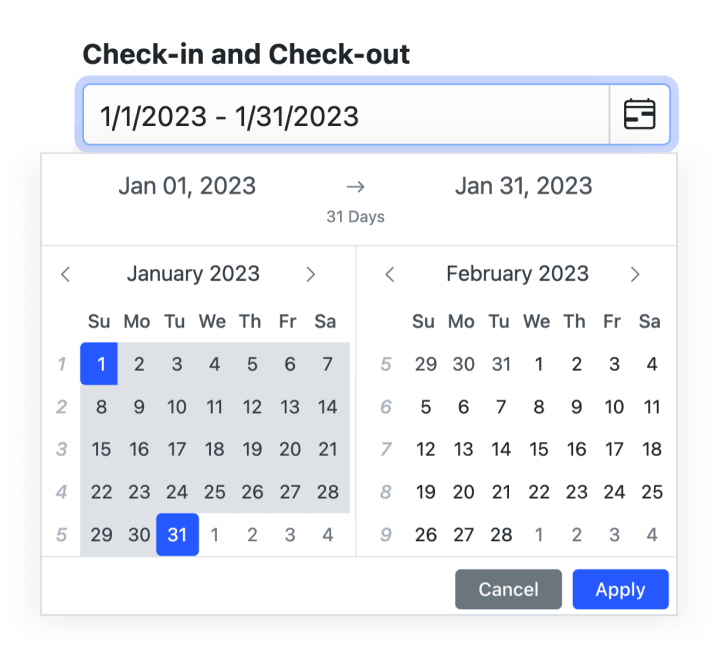Image resolution: width=720 pixels, height=656 pixels.
Task: Click next arrow beside February 2023
Action: point(635,274)
